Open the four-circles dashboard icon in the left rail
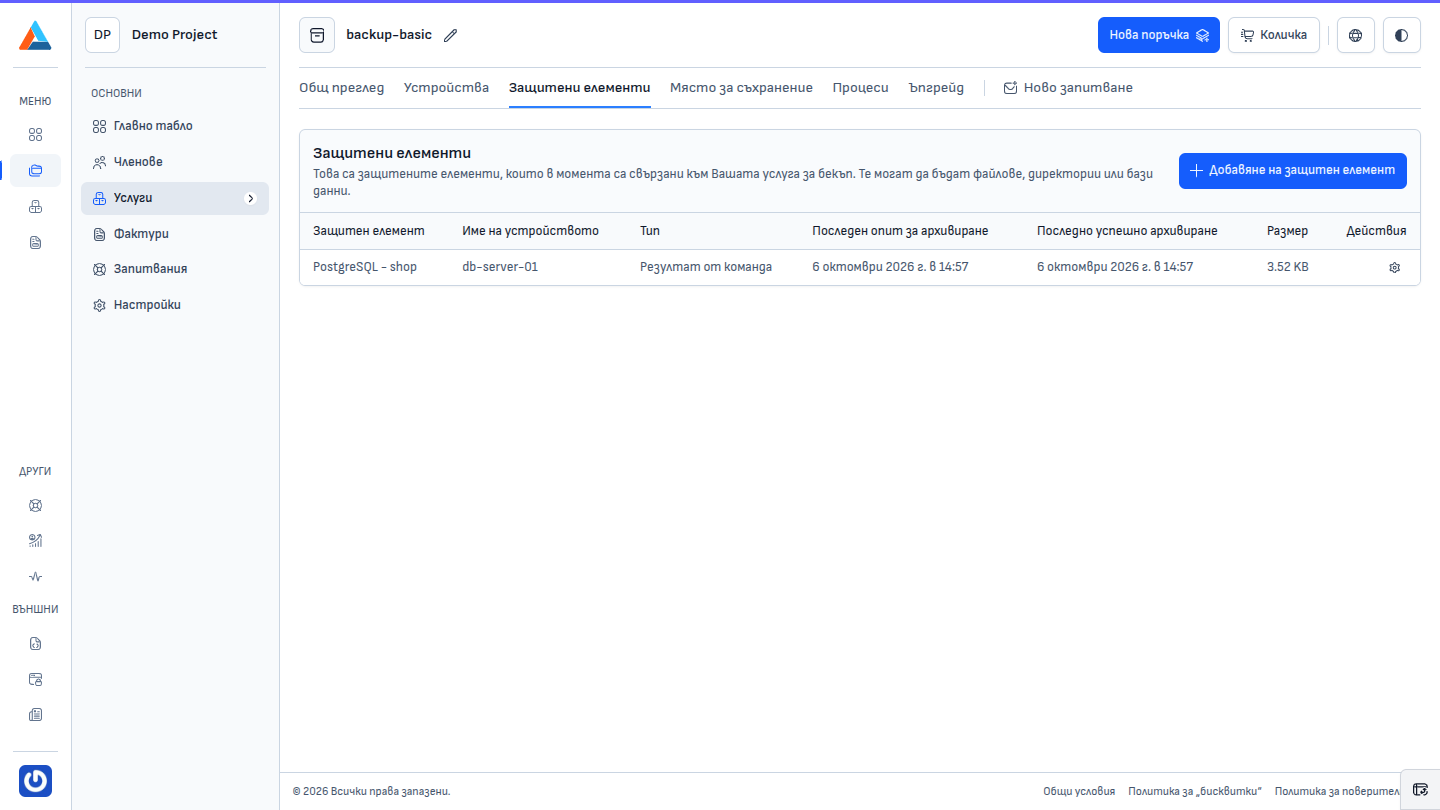The width and height of the screenshot is (1440, 810). click(x=35, y=135)
